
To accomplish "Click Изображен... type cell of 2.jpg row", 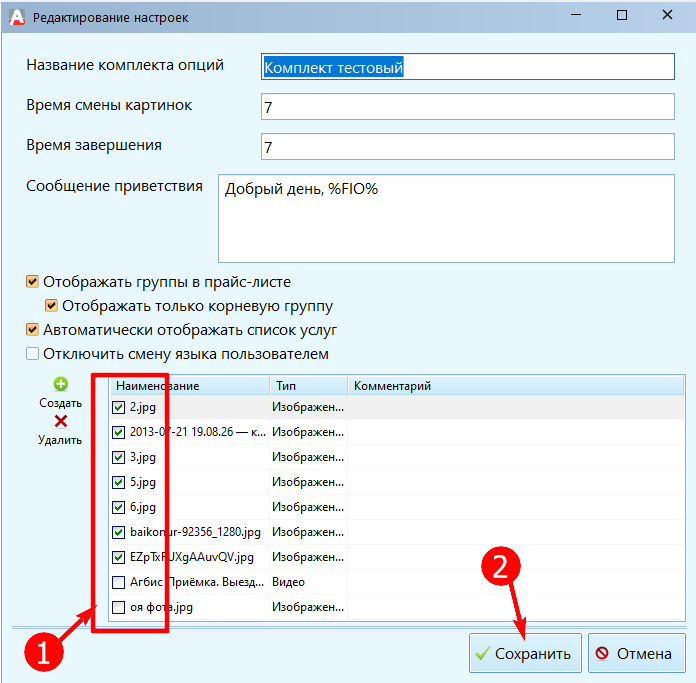I will 308,407.
